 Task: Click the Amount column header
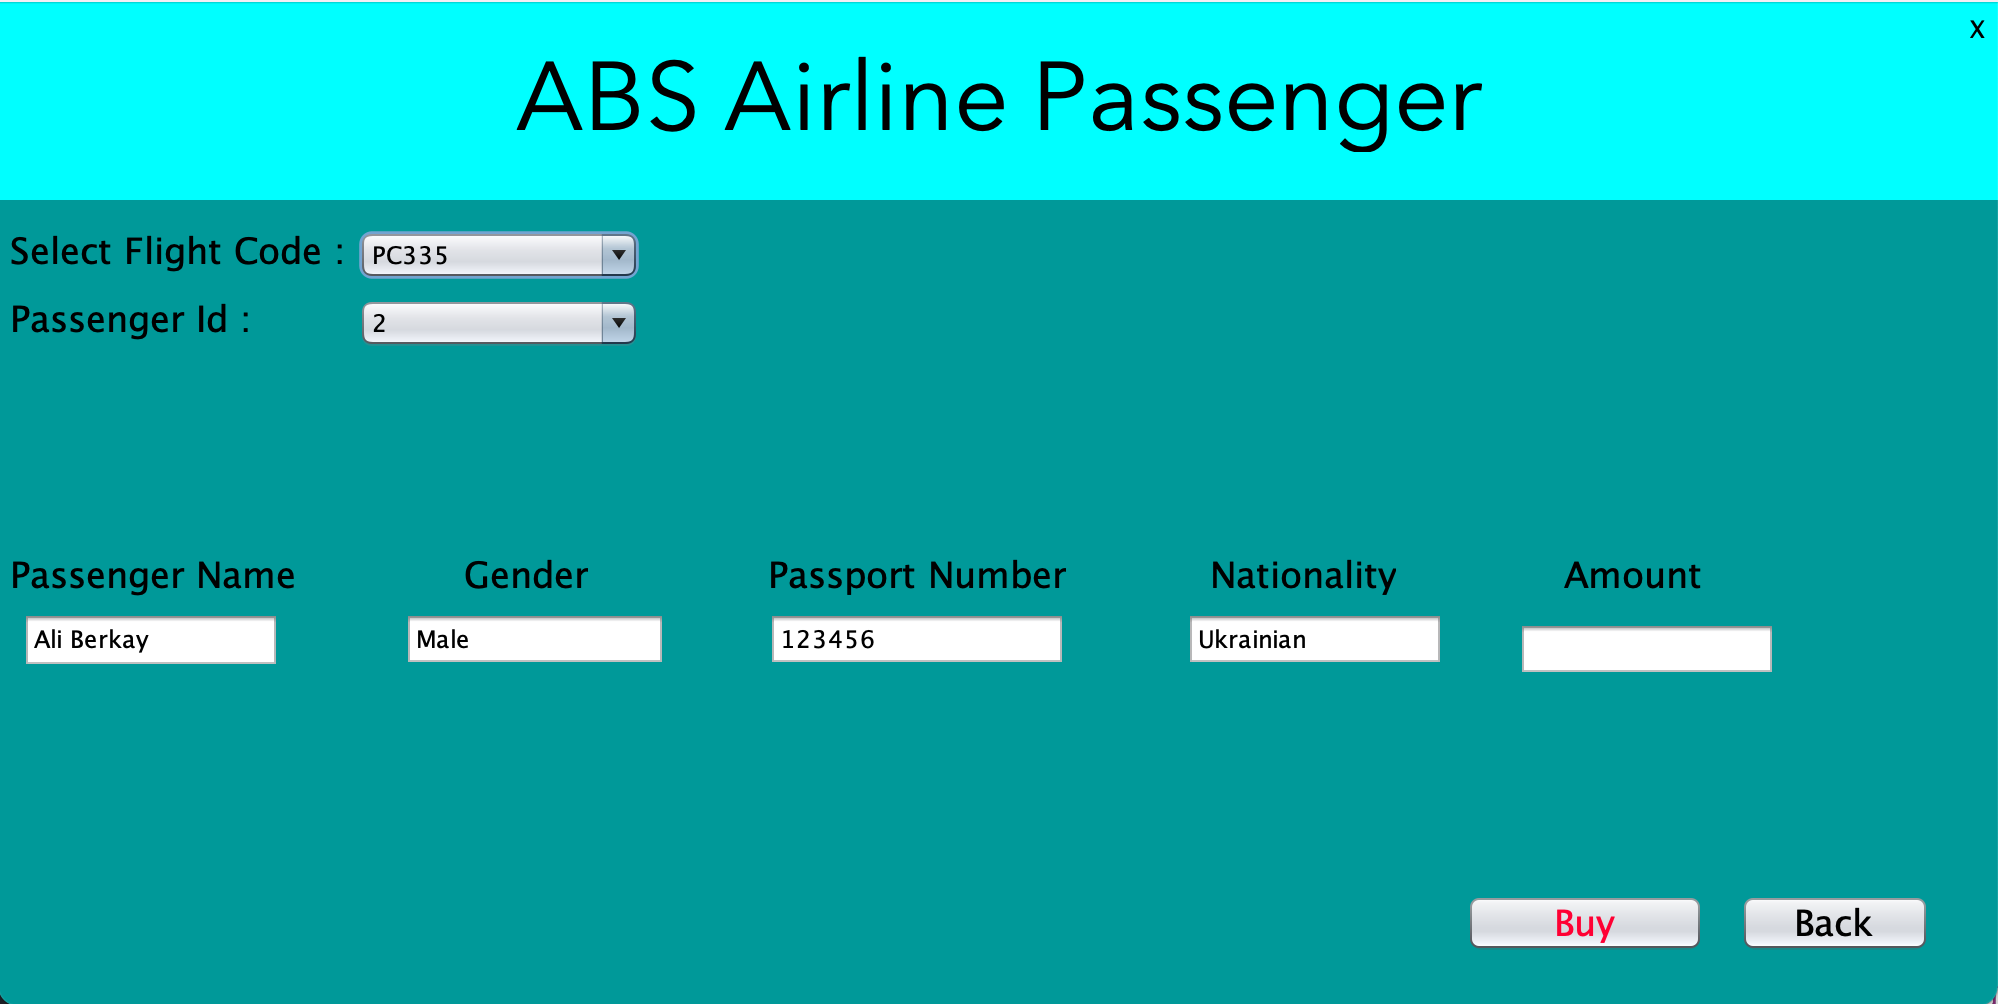[1632, 576]
